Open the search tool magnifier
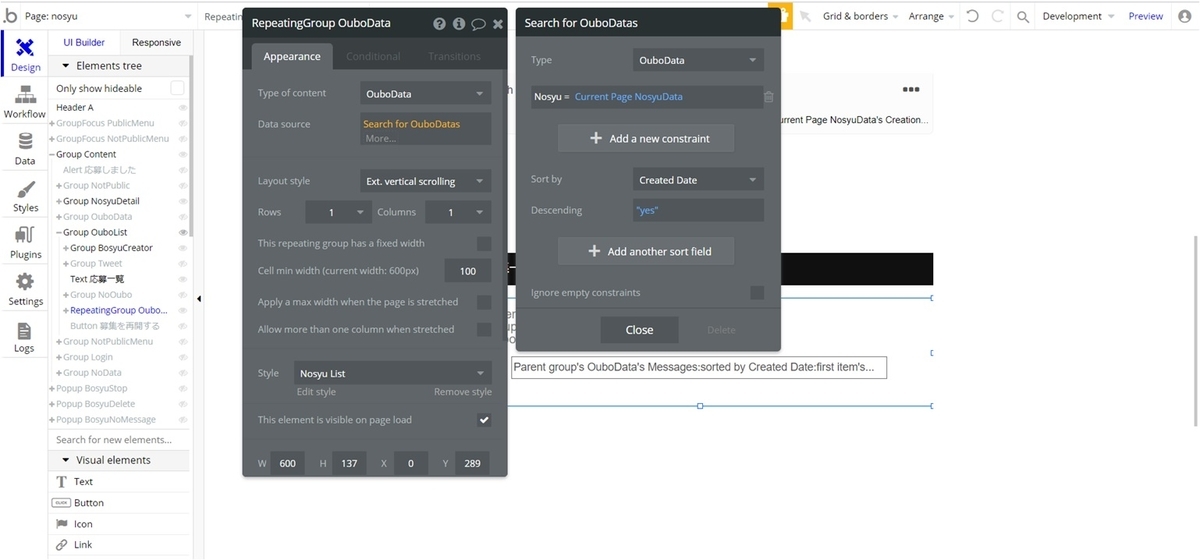This screenshot has height=560, width=1200. click(1022, 16)
